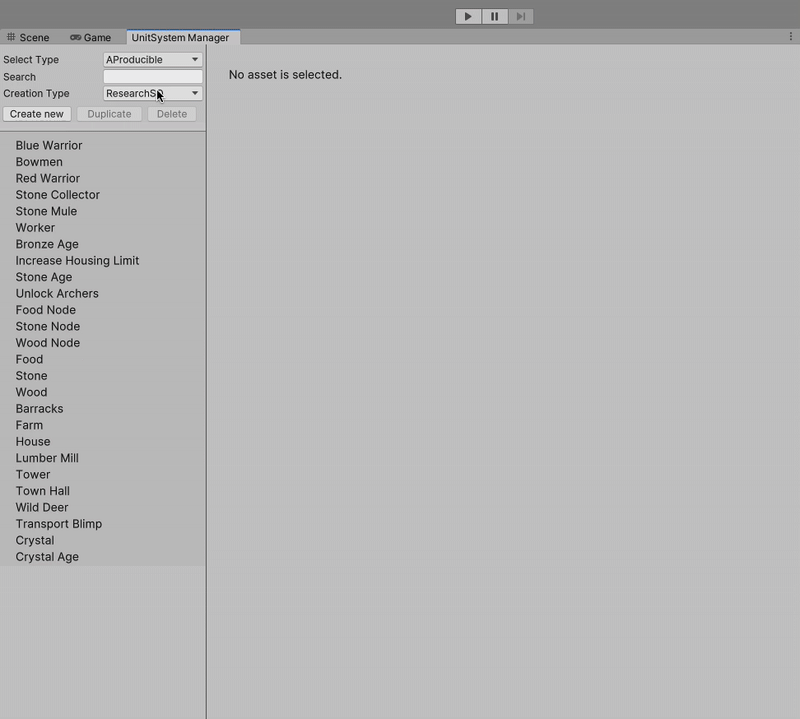800x719 pixels.
Task: Select the Stone Collector asset
Action: [x=58, y=195]
